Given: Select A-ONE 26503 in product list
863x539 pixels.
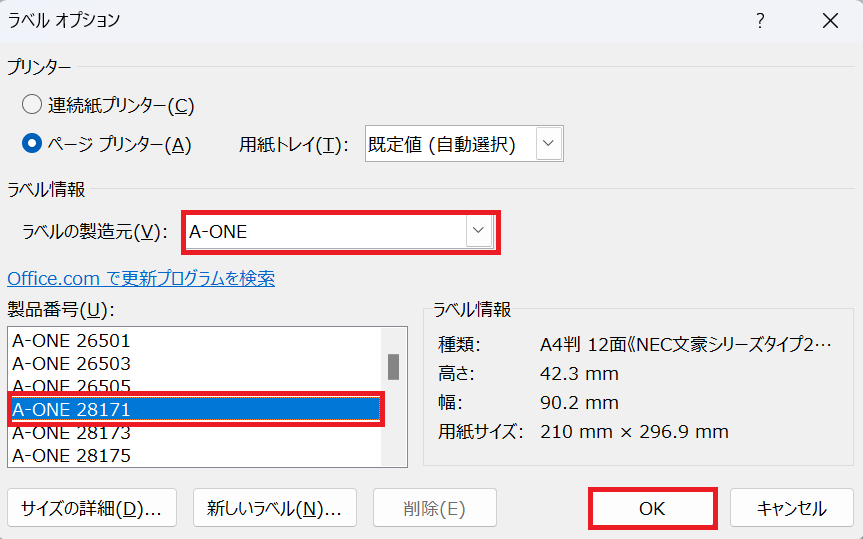Looking at the screenshot, I should pos(196,364).
